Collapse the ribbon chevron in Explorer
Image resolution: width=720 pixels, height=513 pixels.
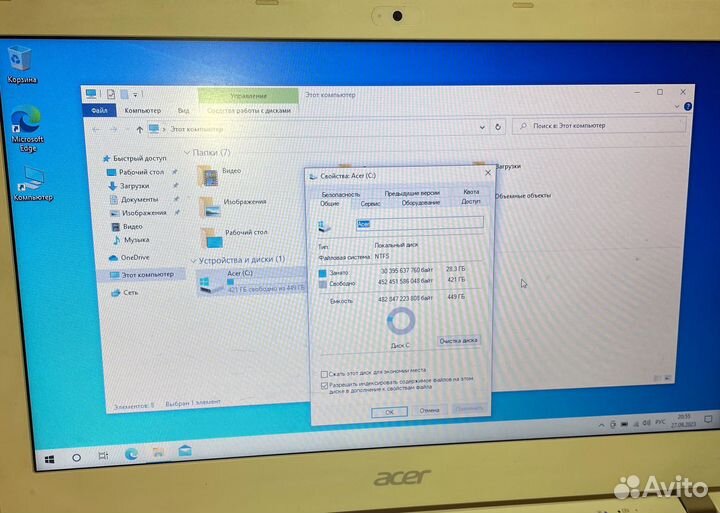[x=676, y=107]
